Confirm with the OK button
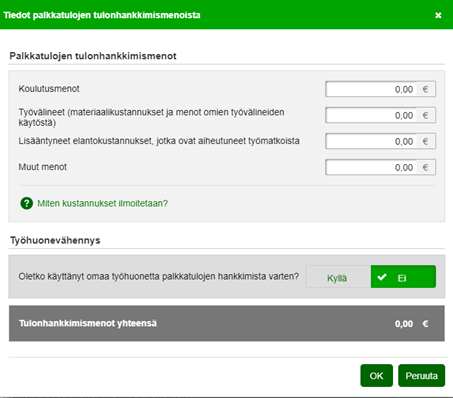 coord(376,376)
